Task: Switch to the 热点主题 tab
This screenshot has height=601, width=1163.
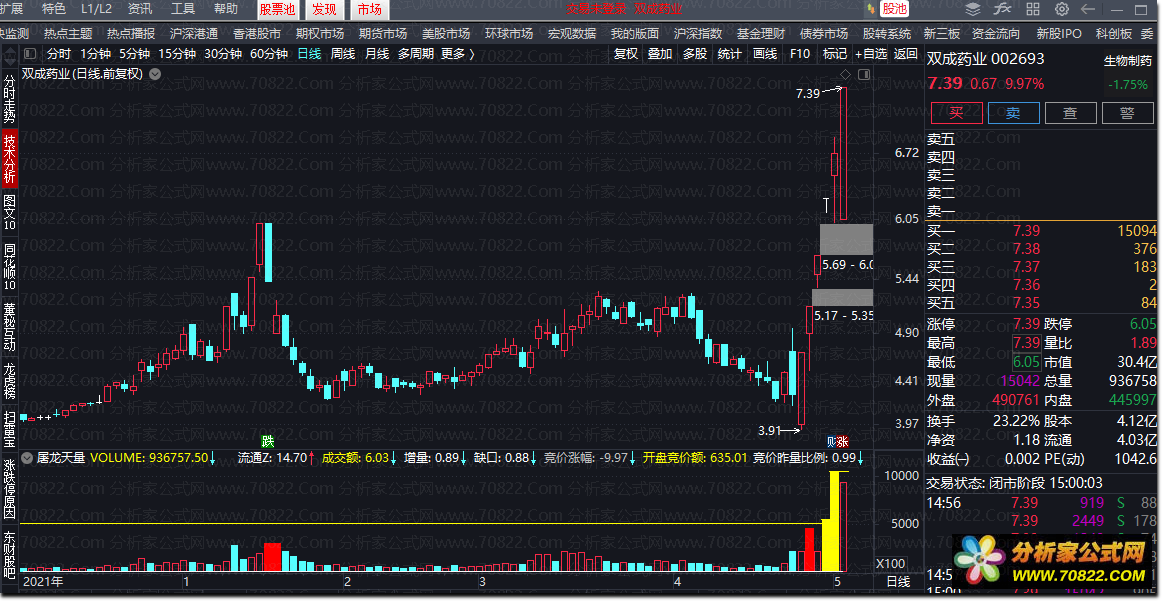Action: 68,34
